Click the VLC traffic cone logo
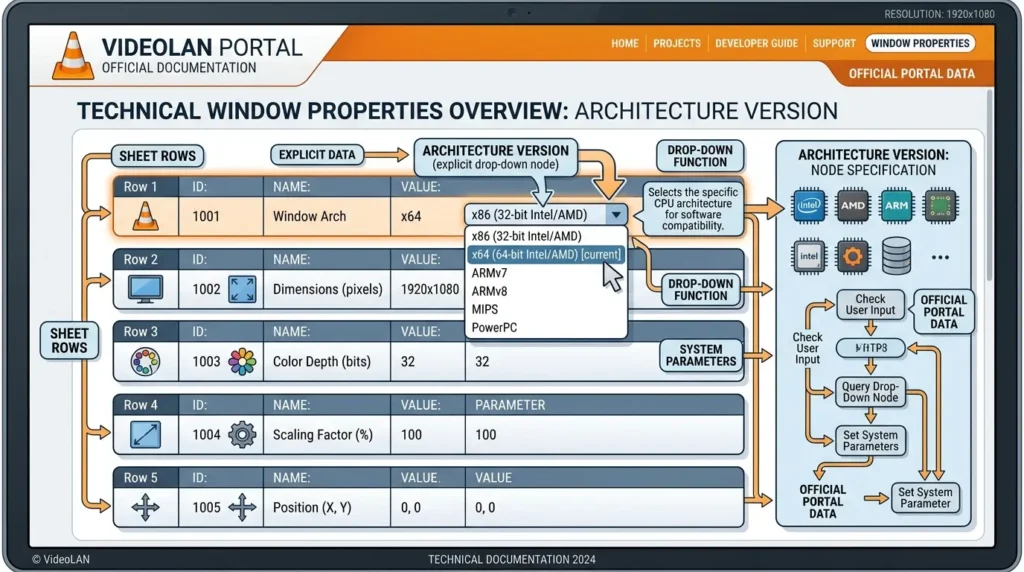This screenshot has height=572, width=1024. click(x=73, y=56)
